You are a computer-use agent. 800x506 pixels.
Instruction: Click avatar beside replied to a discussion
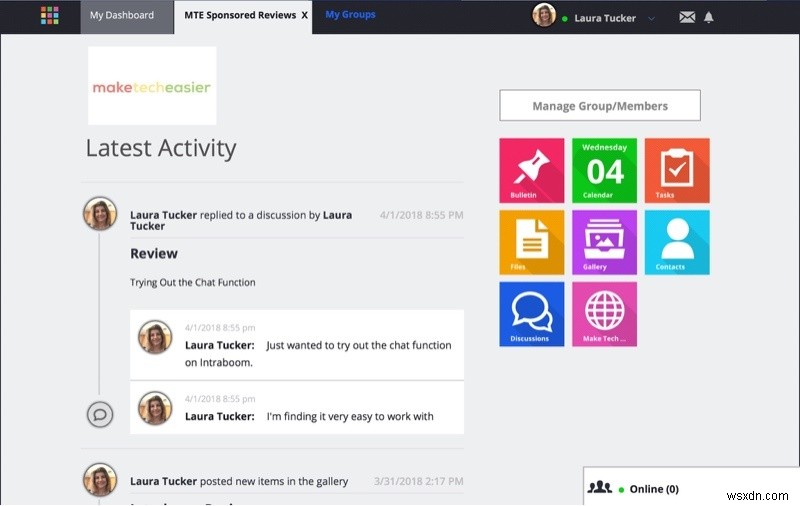(100, 214)
